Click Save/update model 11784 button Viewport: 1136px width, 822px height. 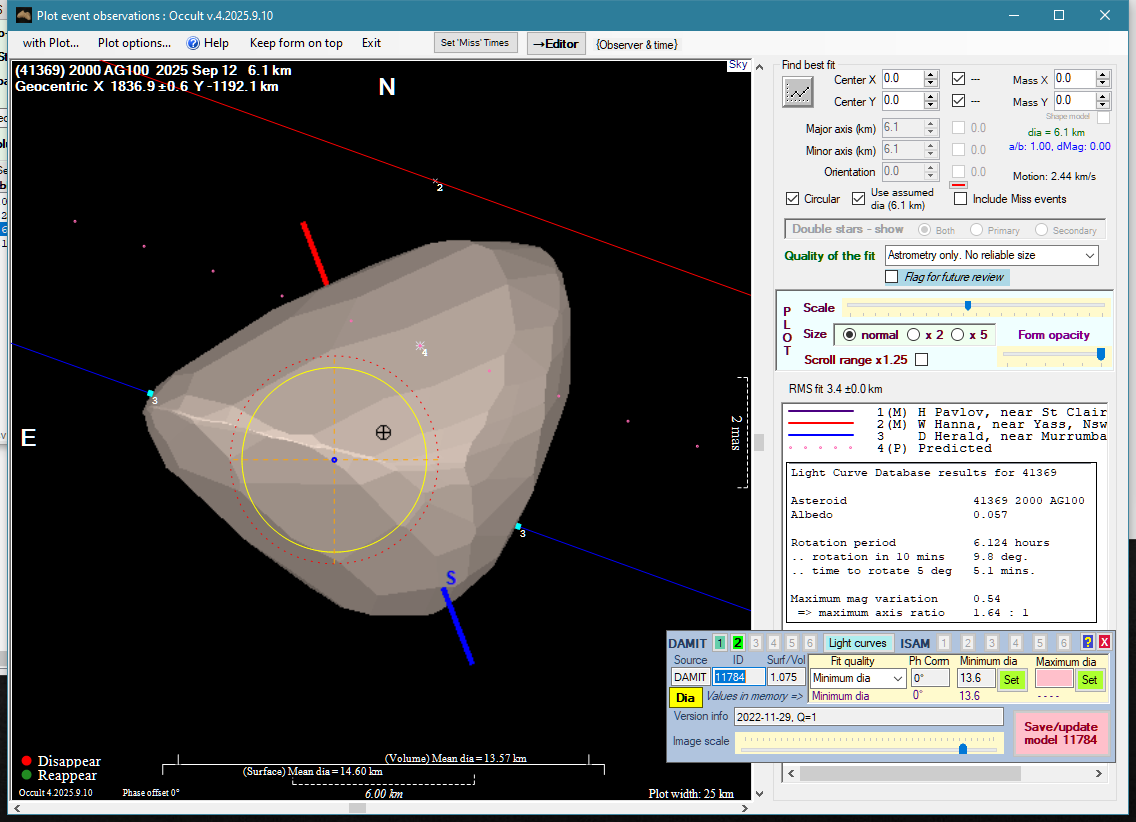(1060, 734)
